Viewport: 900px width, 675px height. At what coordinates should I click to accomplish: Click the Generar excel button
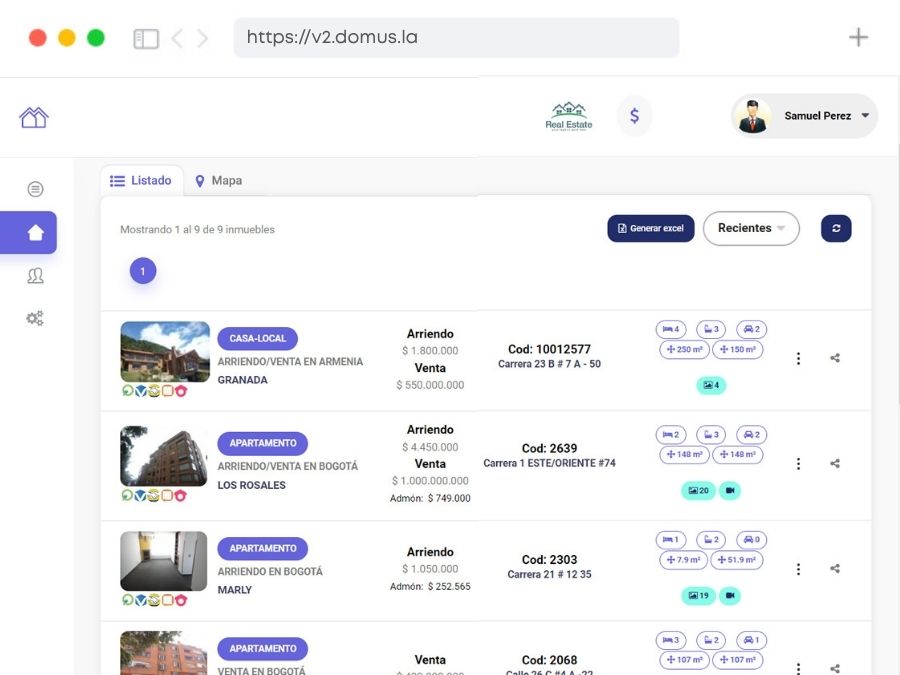coord(651,228)
